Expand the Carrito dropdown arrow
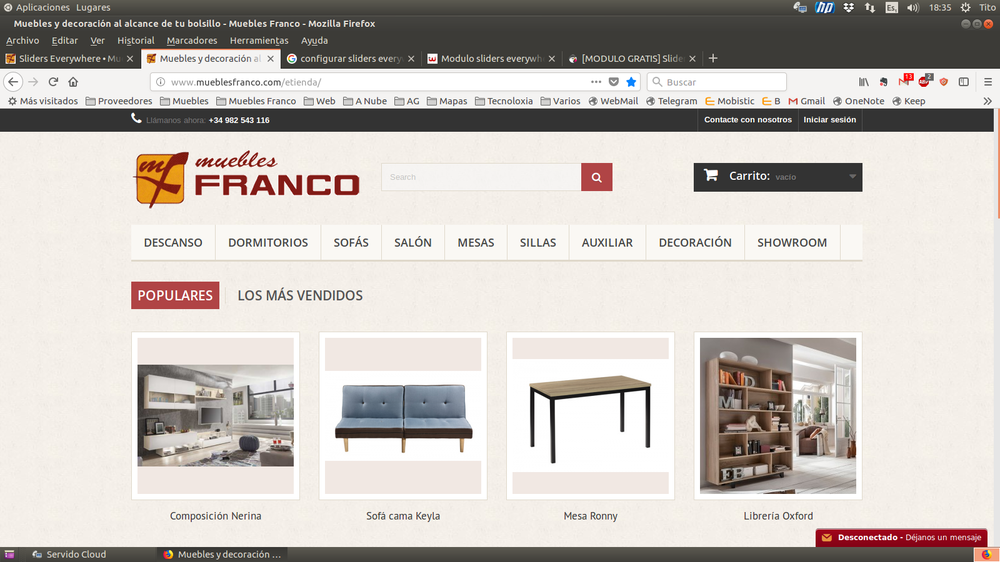Screen dimensions: 1000x562 (x=853, y=177)
